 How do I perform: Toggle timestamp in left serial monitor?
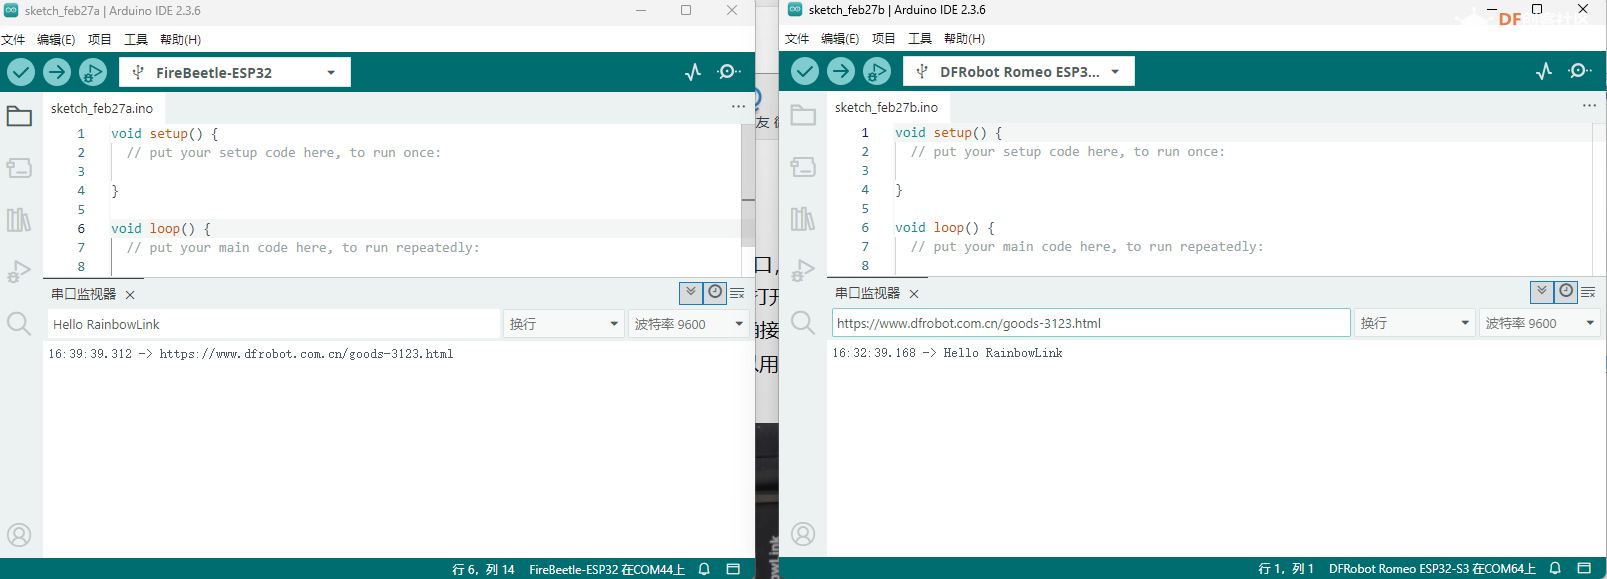pyautogui.click(x=715, y=293)
